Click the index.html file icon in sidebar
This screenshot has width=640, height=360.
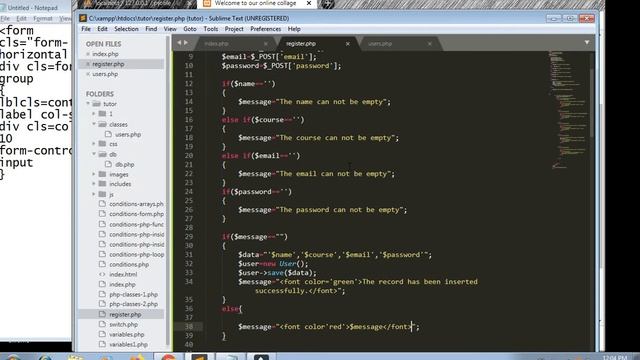(102, 274)
